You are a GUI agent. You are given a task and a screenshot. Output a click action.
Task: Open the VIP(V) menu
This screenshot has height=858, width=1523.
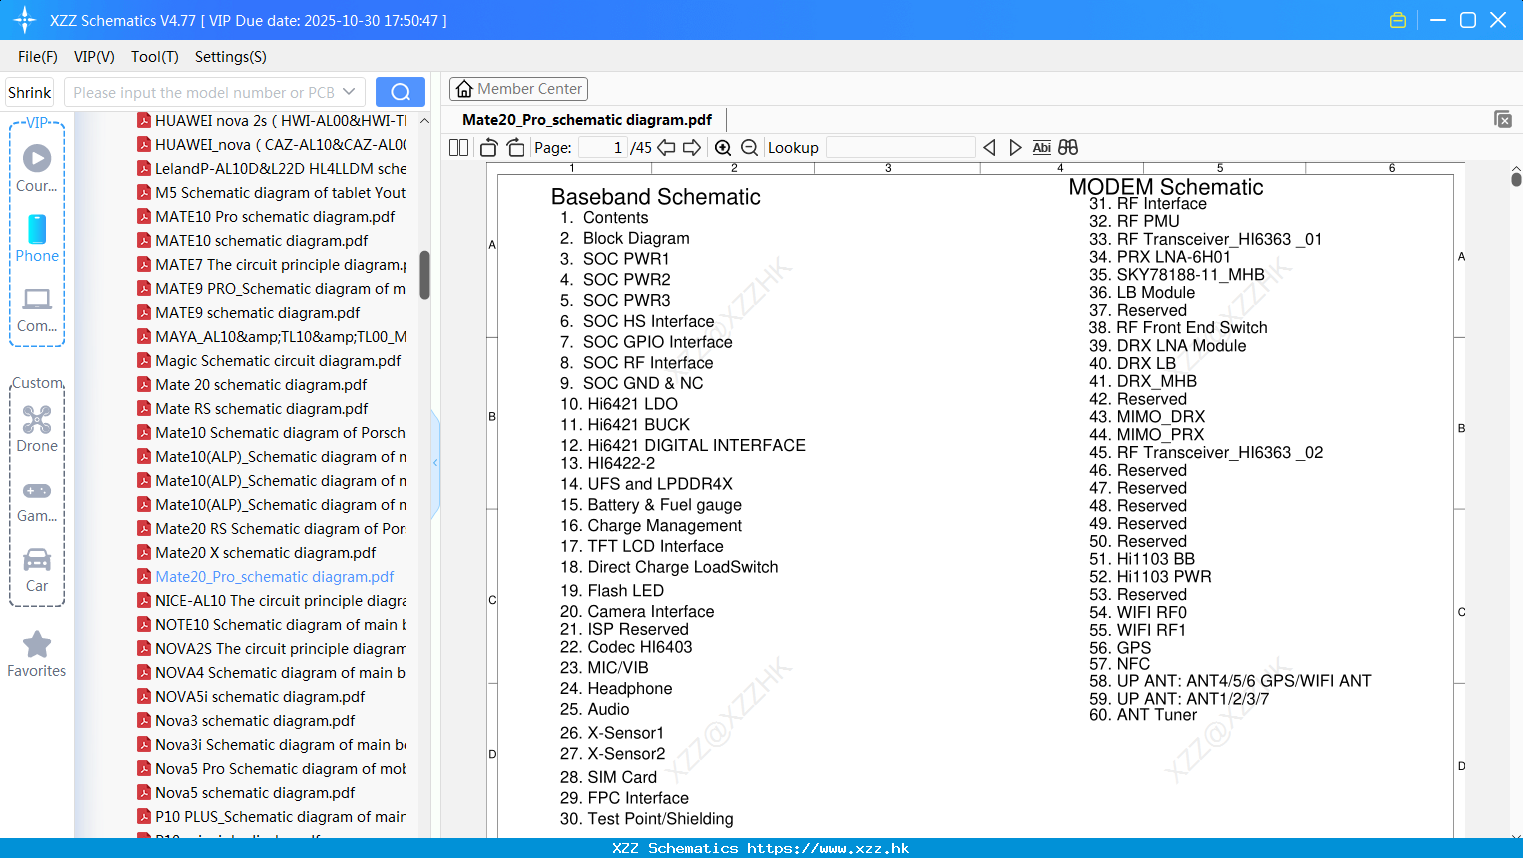click(94, 57)
